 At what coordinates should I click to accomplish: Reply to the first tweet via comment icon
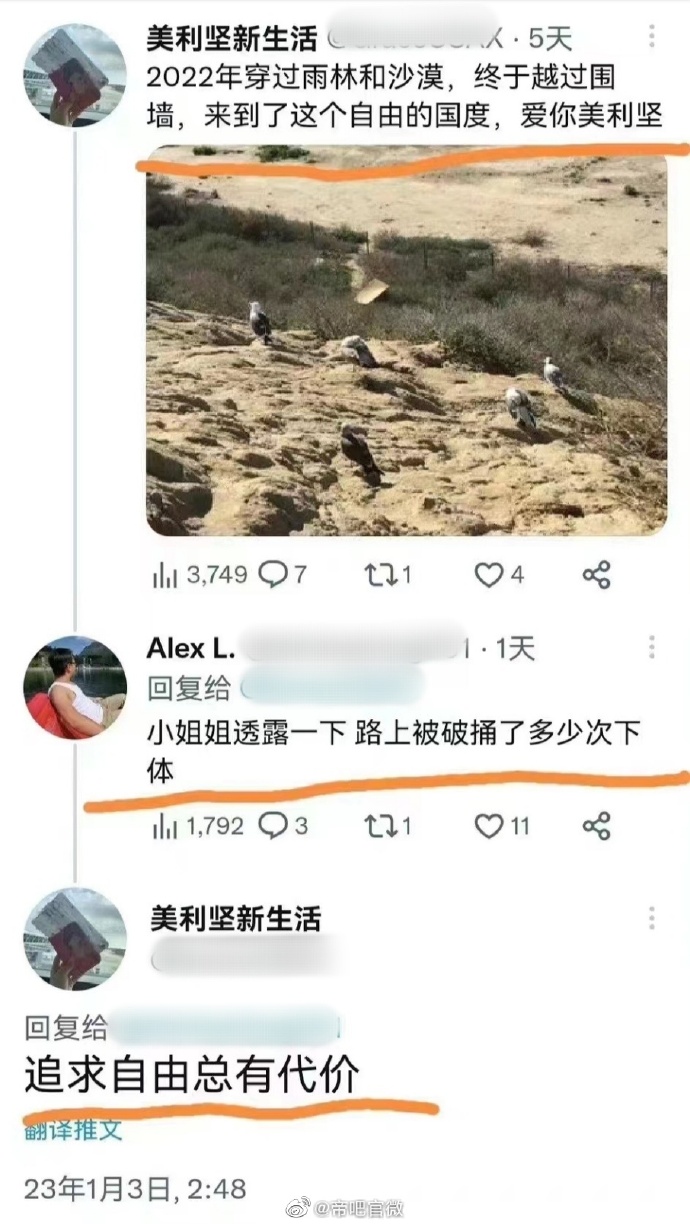click(x=272, y=575)
